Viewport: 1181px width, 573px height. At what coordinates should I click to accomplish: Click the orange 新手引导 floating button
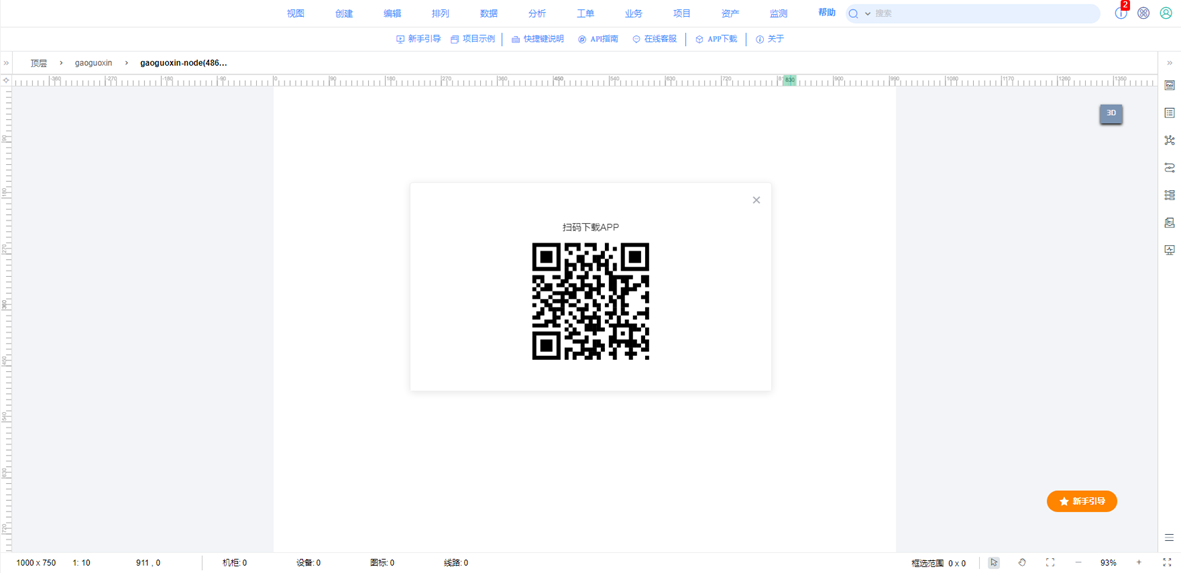pyautogui.click(x=1082, y=501)
